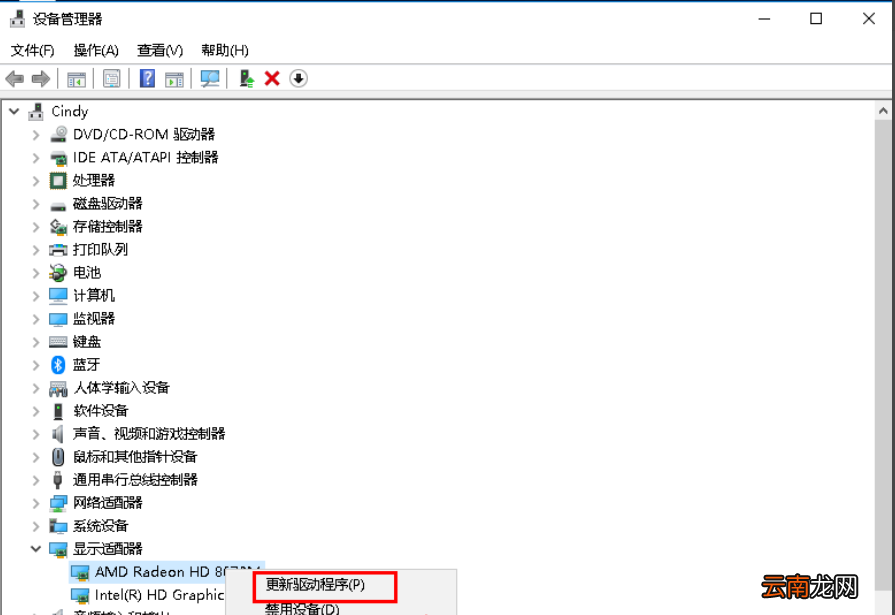This screenshot has height=615, width=895.
Task: Click the battery icon next to 电池
Action: click(x=58, y=273)
